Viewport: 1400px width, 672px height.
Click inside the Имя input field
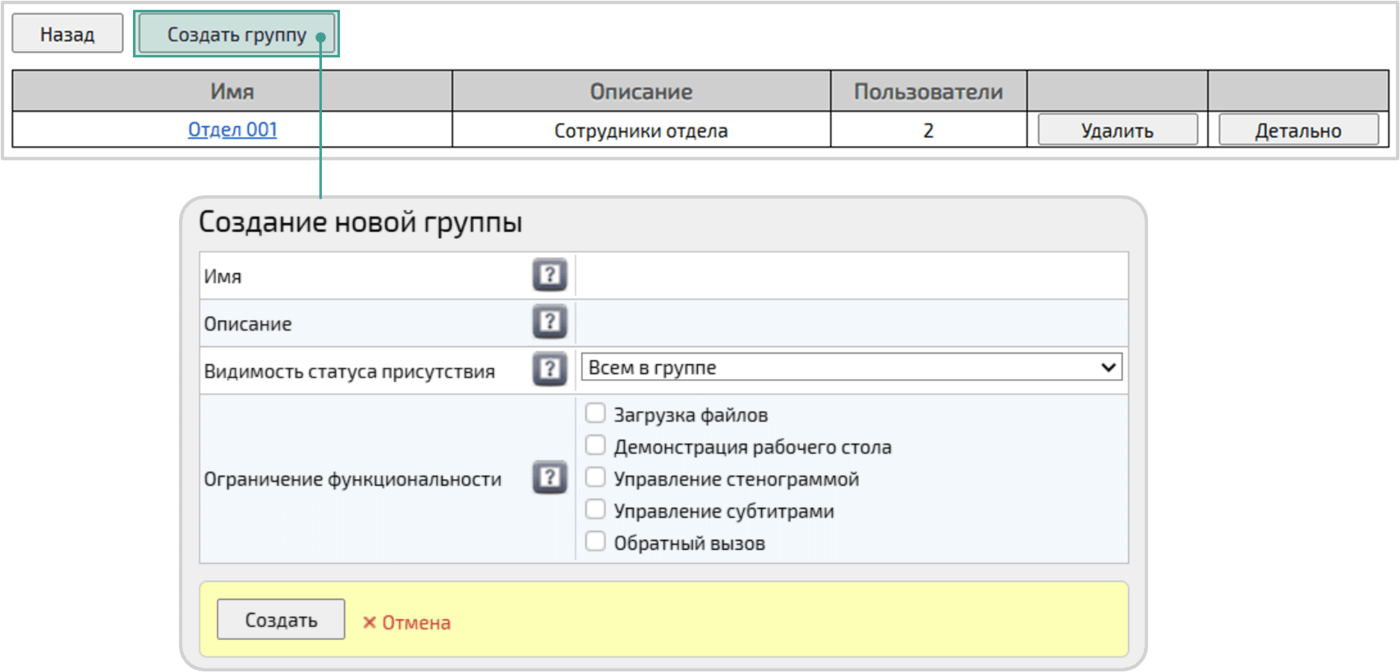coord(850,274)
